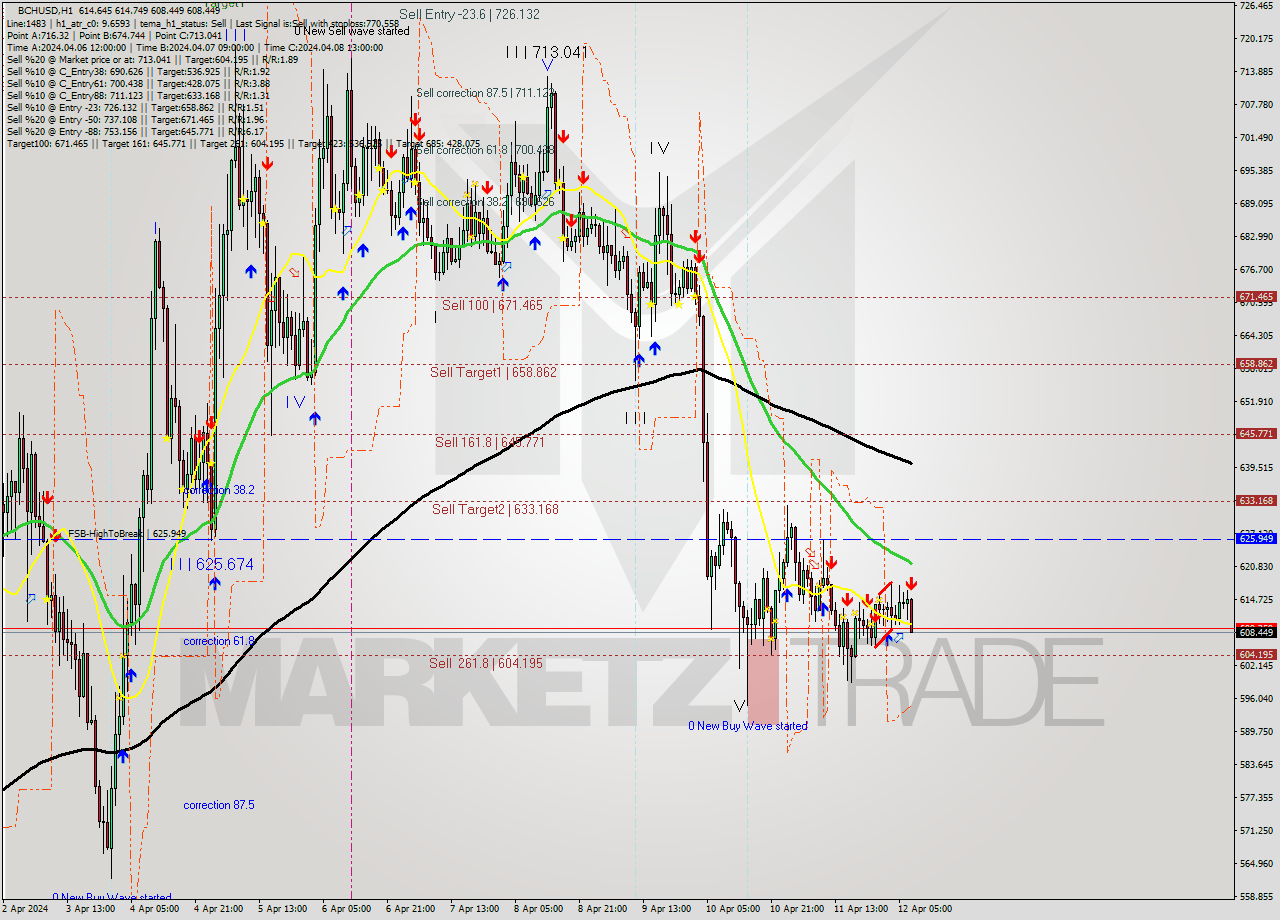Click the 'Sell Entry -23.6 | 726.132' label

pos(469,14)
